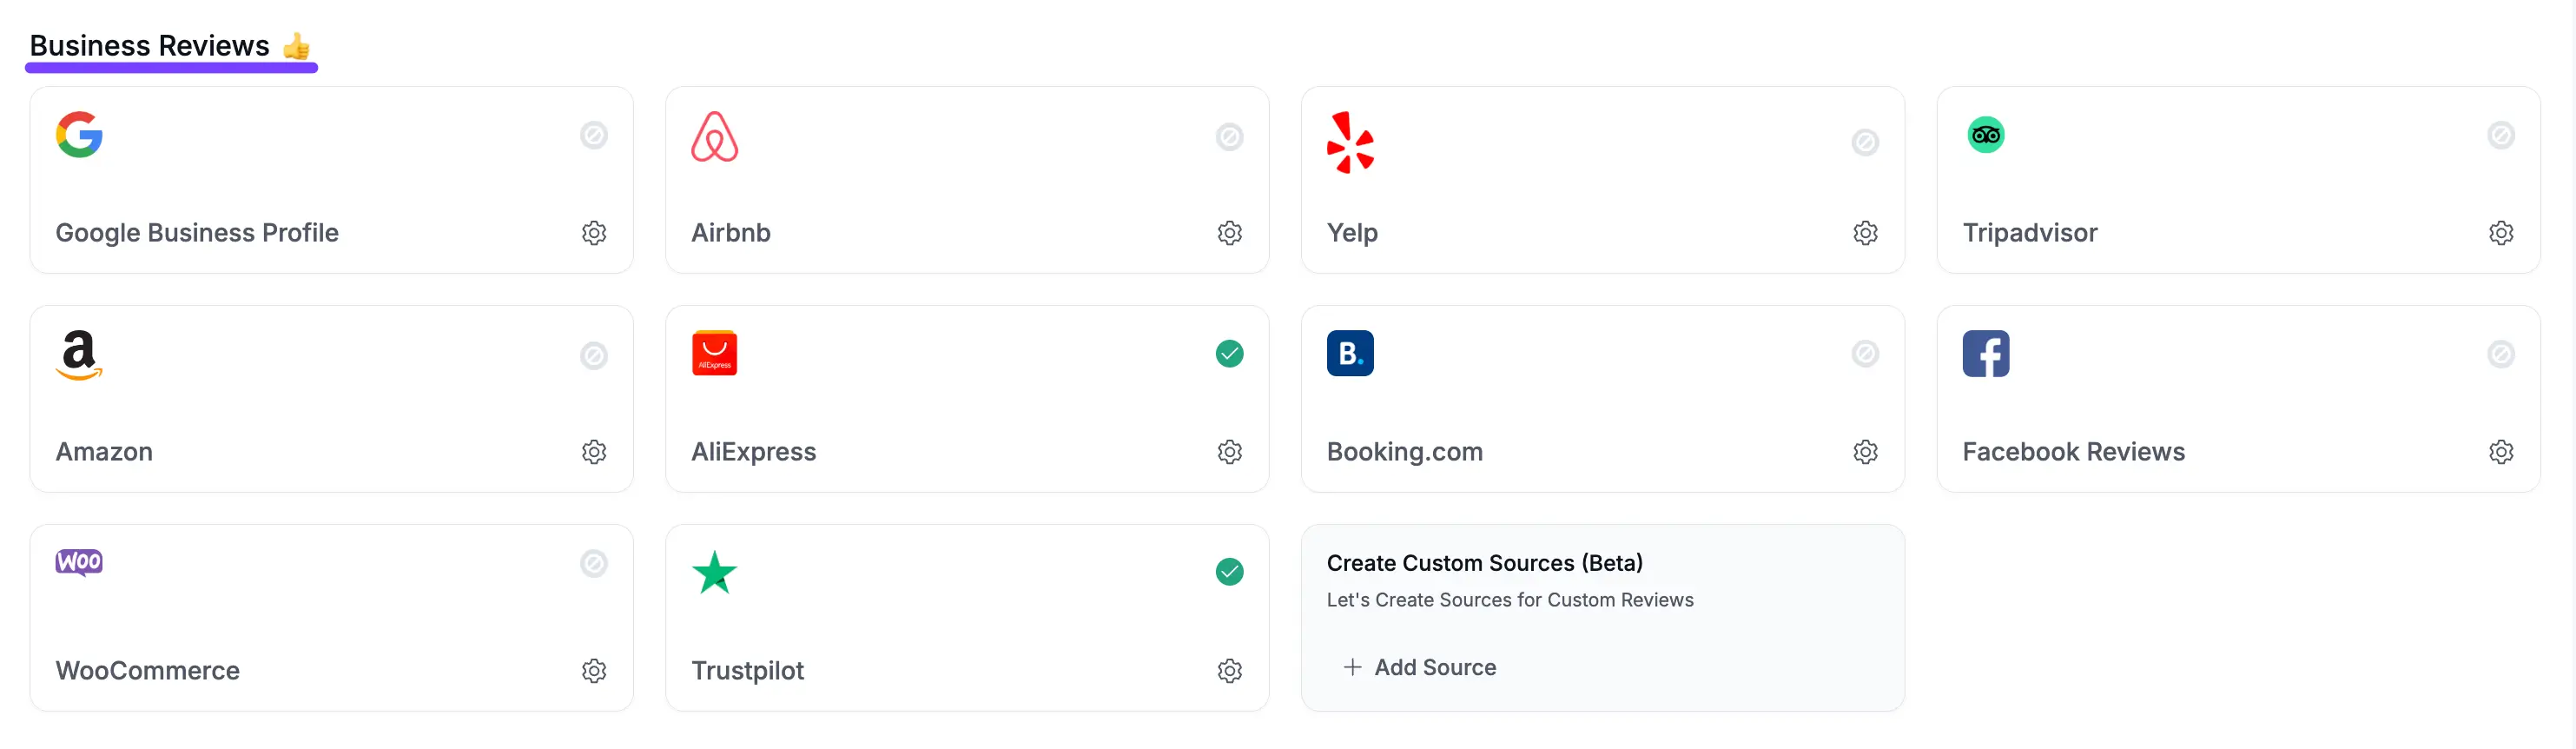The image size is (2576, 749).
Task: Click Create Custom Sources (Beta) heading
Action: coord(1485,563)
